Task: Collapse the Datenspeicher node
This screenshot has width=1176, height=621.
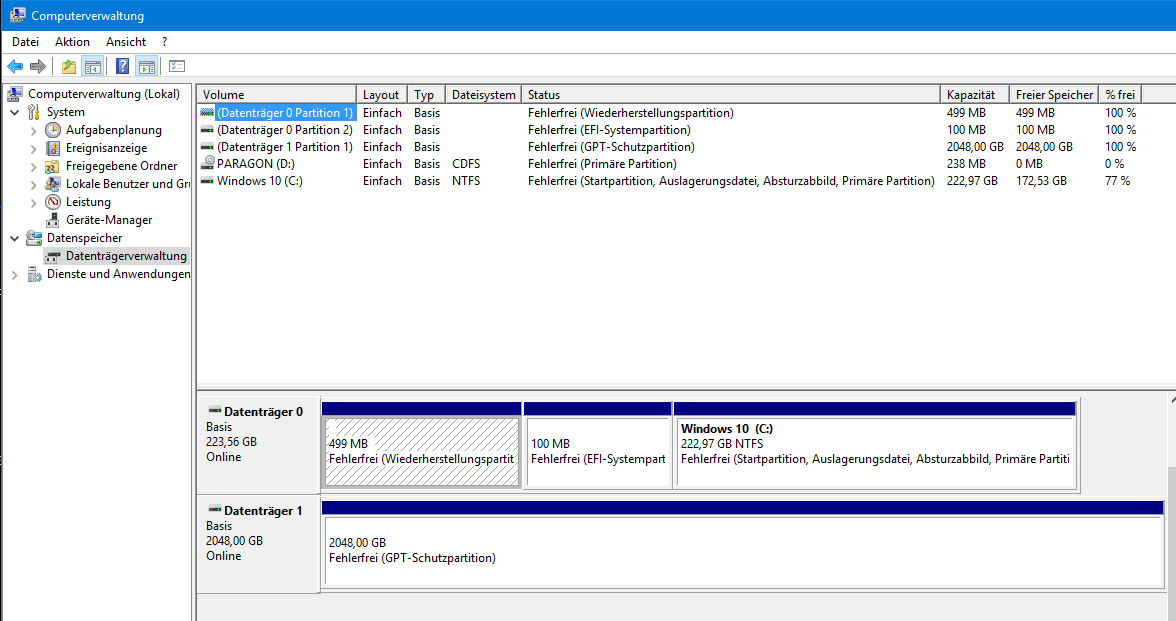Action: point(14,238)
